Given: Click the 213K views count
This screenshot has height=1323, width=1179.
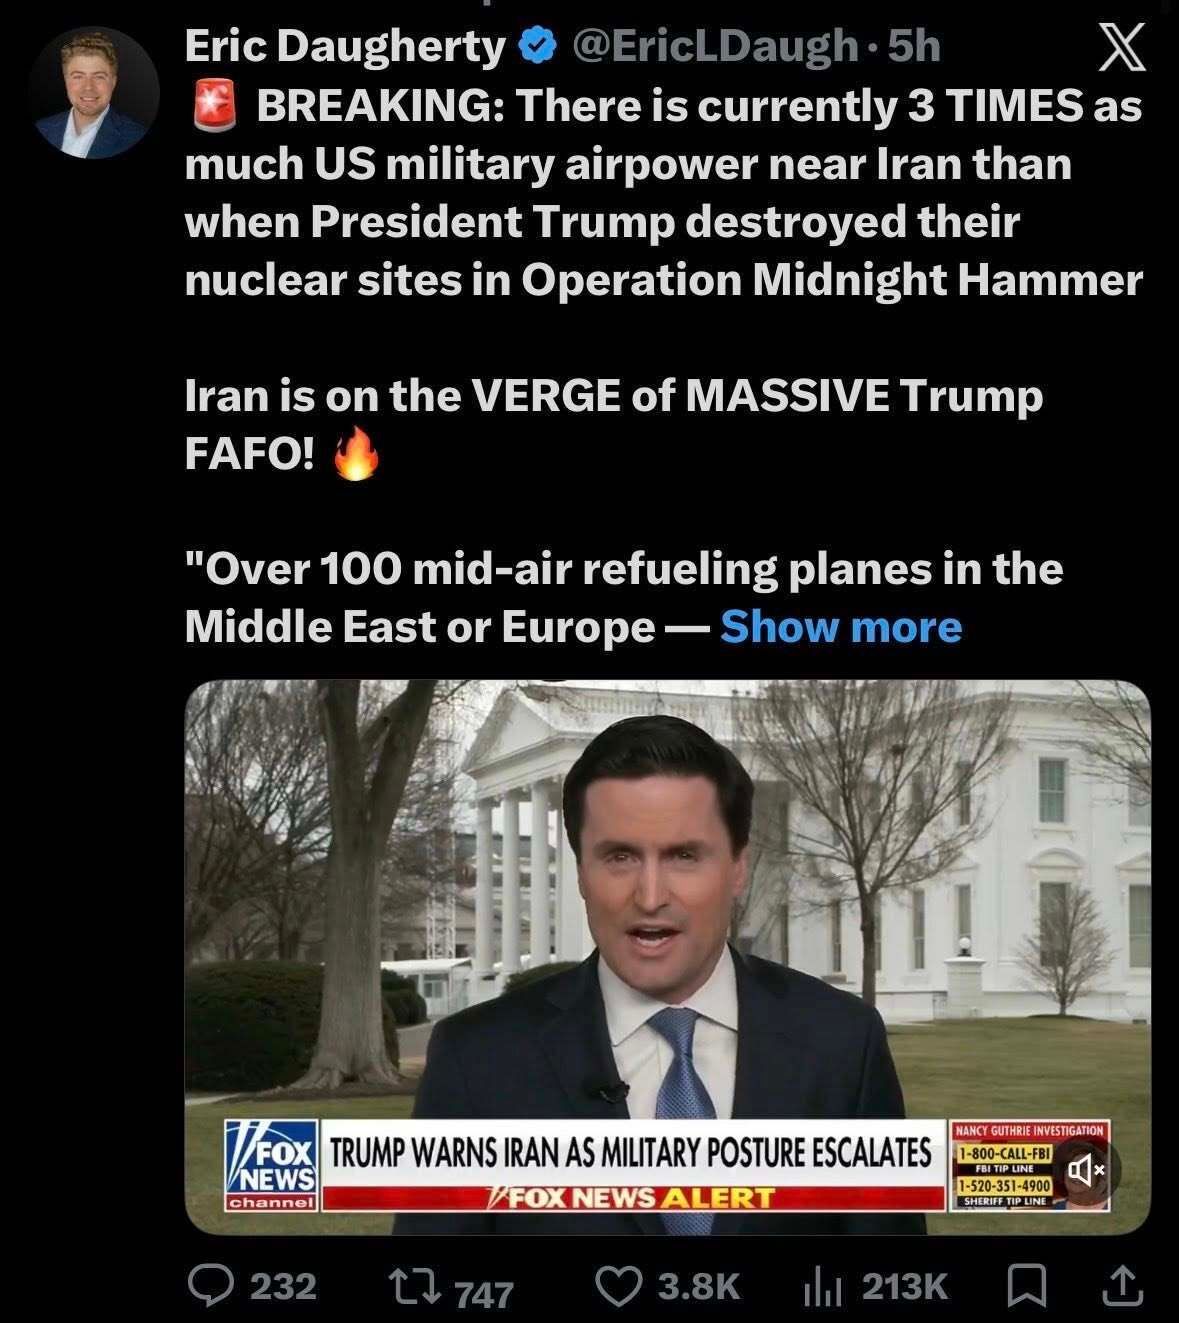Looking at the screenshot, I should click(905, 1287).
